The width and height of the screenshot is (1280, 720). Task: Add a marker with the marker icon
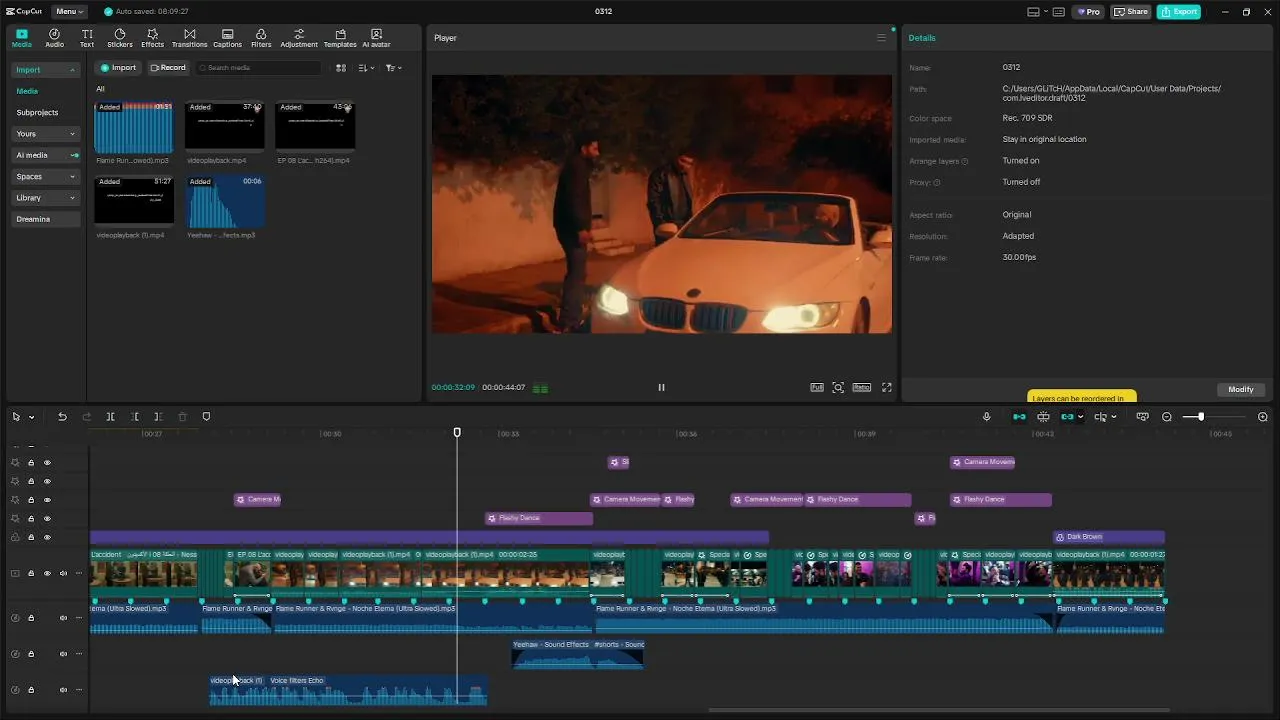pyautogui.click(x=206, y=417)
